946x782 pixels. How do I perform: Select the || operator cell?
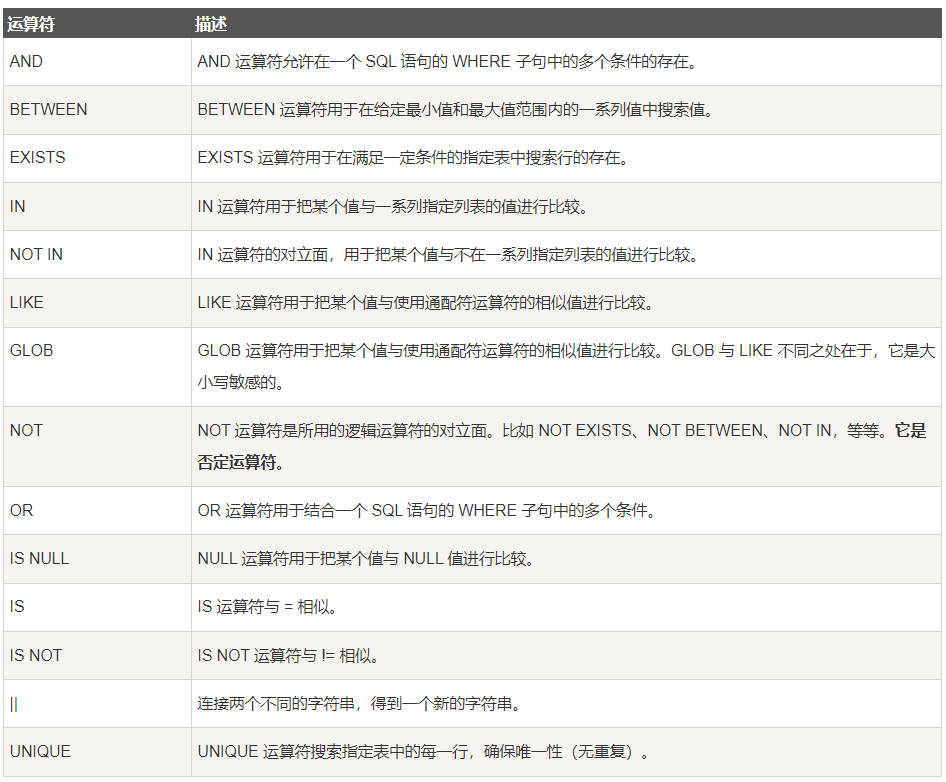pyautogui.click(x=97, y=704)
